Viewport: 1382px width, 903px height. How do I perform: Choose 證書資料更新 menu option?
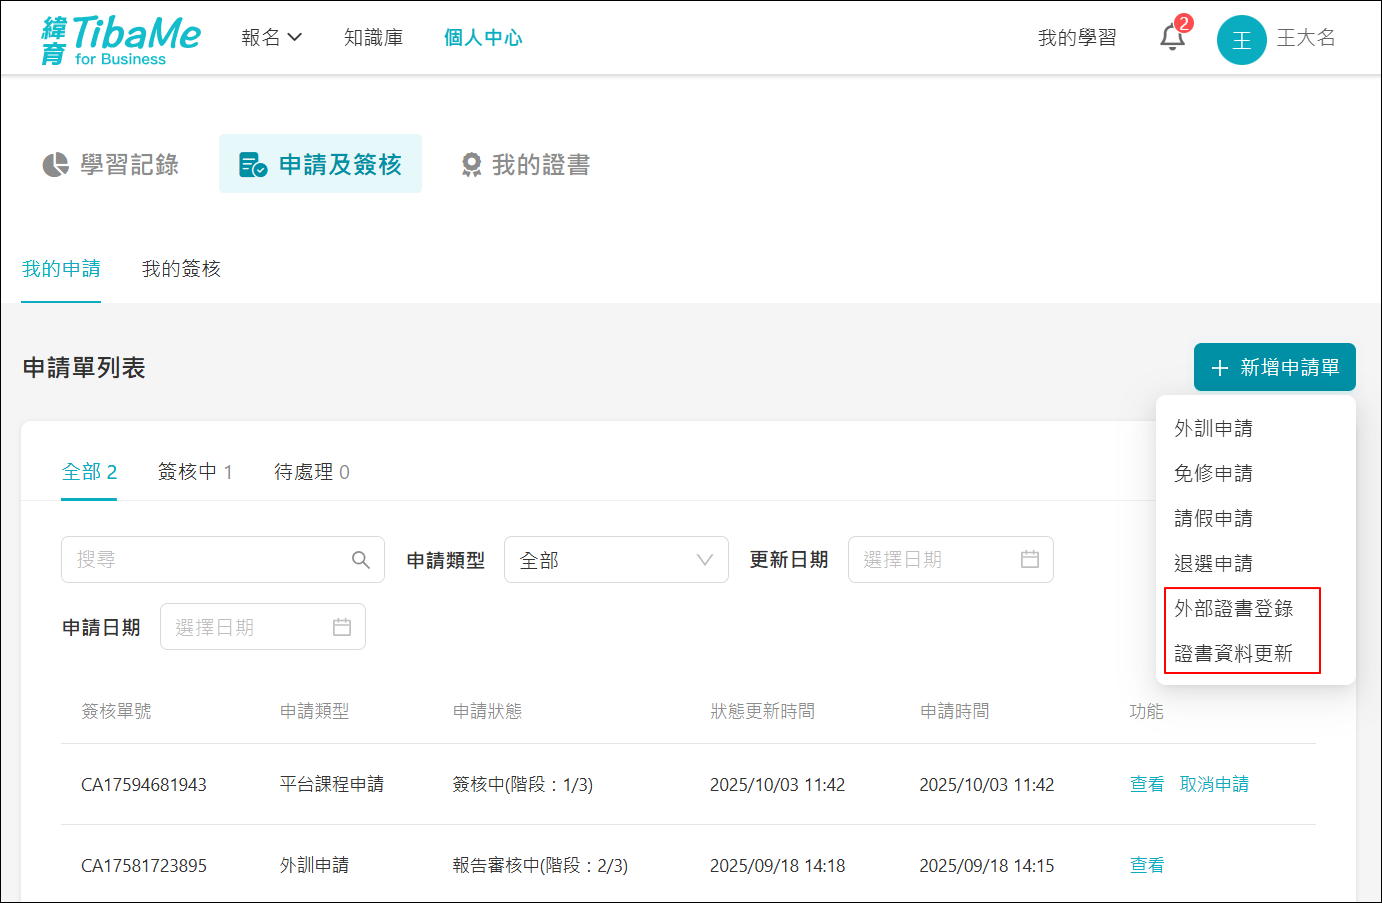[x=1233, y=653]
